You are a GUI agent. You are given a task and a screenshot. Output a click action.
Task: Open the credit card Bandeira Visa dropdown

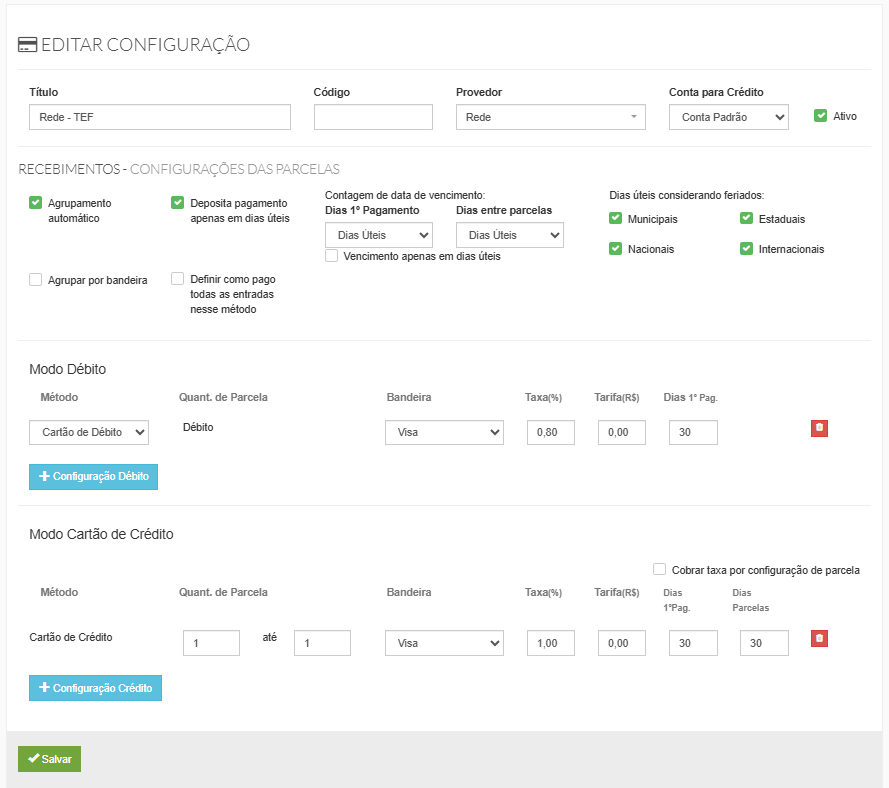pyautogui.click(x=444, y=643)
